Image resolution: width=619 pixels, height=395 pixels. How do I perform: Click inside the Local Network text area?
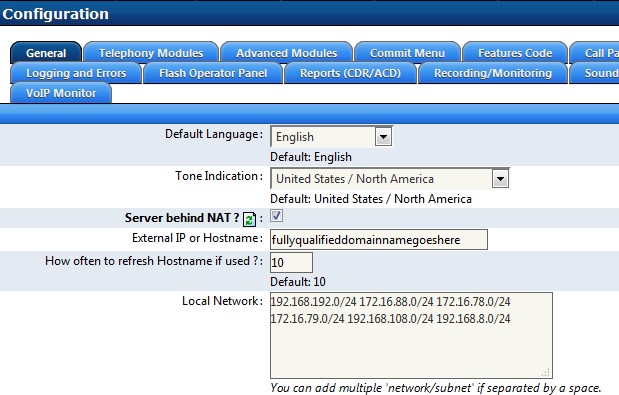pos(411,335)
